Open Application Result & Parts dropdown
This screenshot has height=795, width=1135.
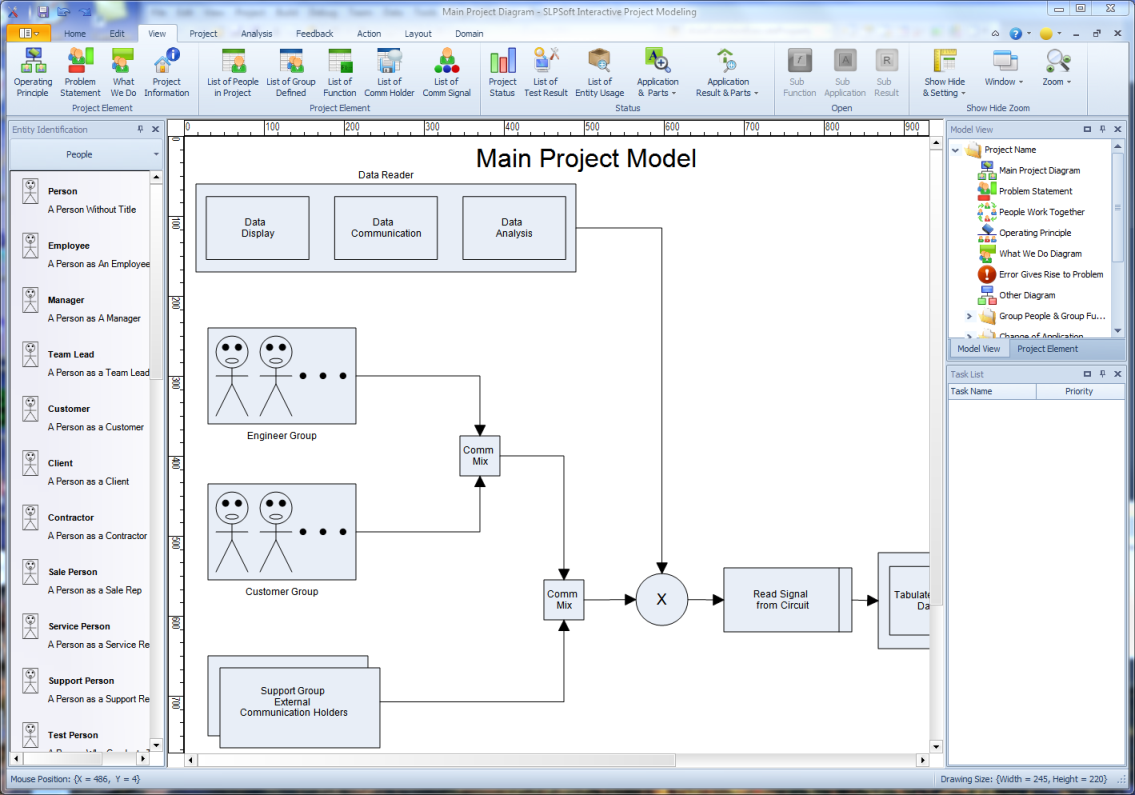pos(727,72)
